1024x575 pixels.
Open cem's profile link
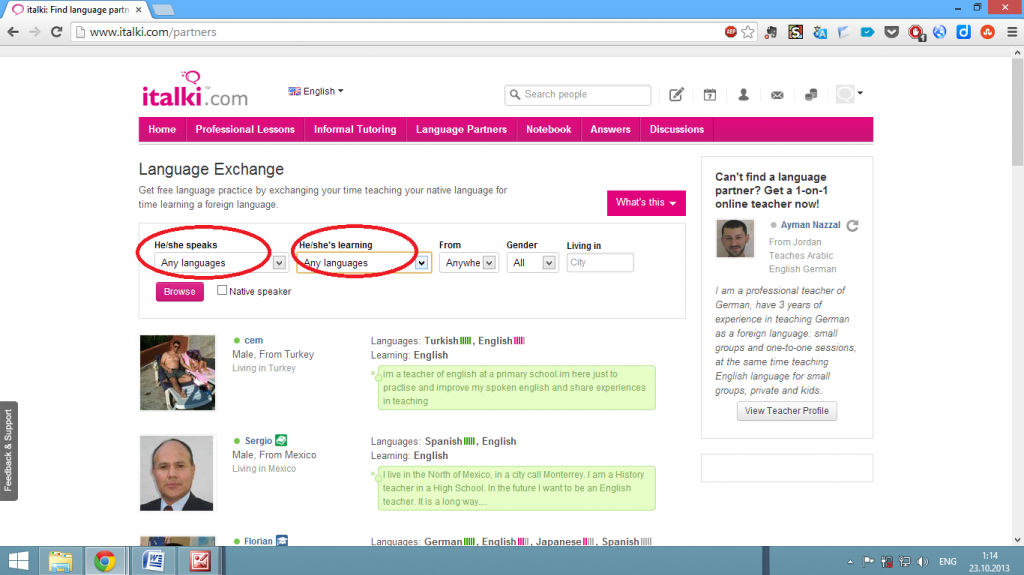click(x=253, y=340)
